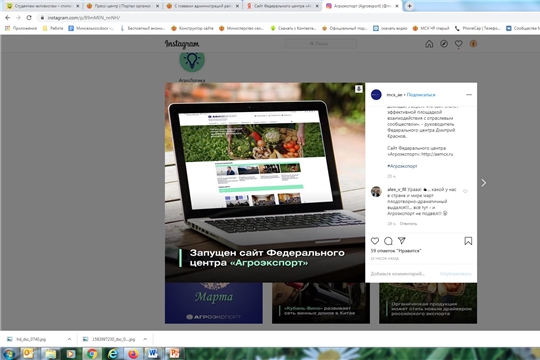The image size is (540, 360).
Task: Expand options for hd_dsc download item
Action: (x=69, y=339)
